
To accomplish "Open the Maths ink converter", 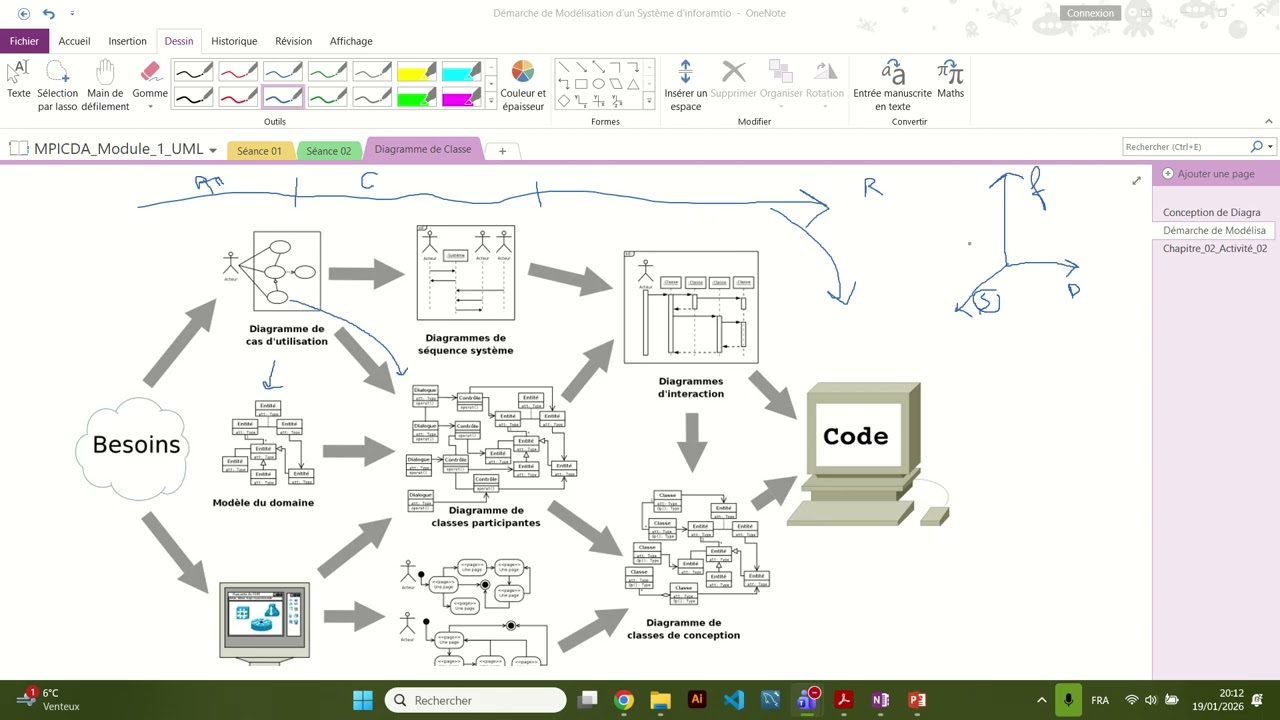I will (x=950, y=80).
